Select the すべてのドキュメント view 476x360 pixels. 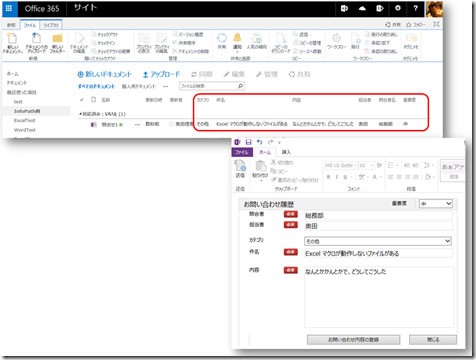click(96, 86)
